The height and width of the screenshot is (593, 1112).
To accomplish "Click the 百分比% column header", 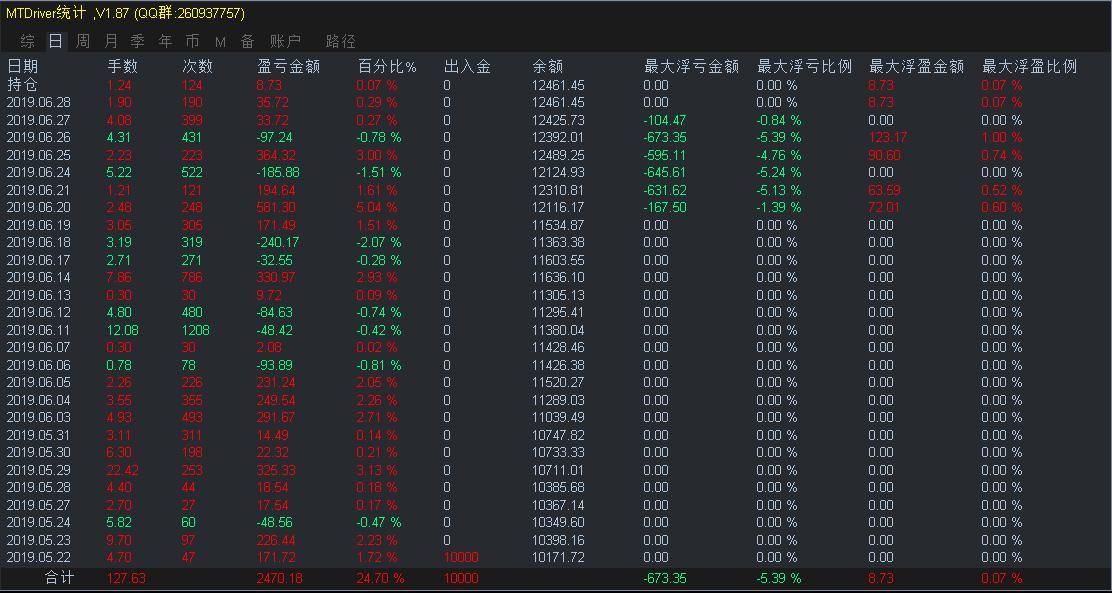I will pos(387,67).
